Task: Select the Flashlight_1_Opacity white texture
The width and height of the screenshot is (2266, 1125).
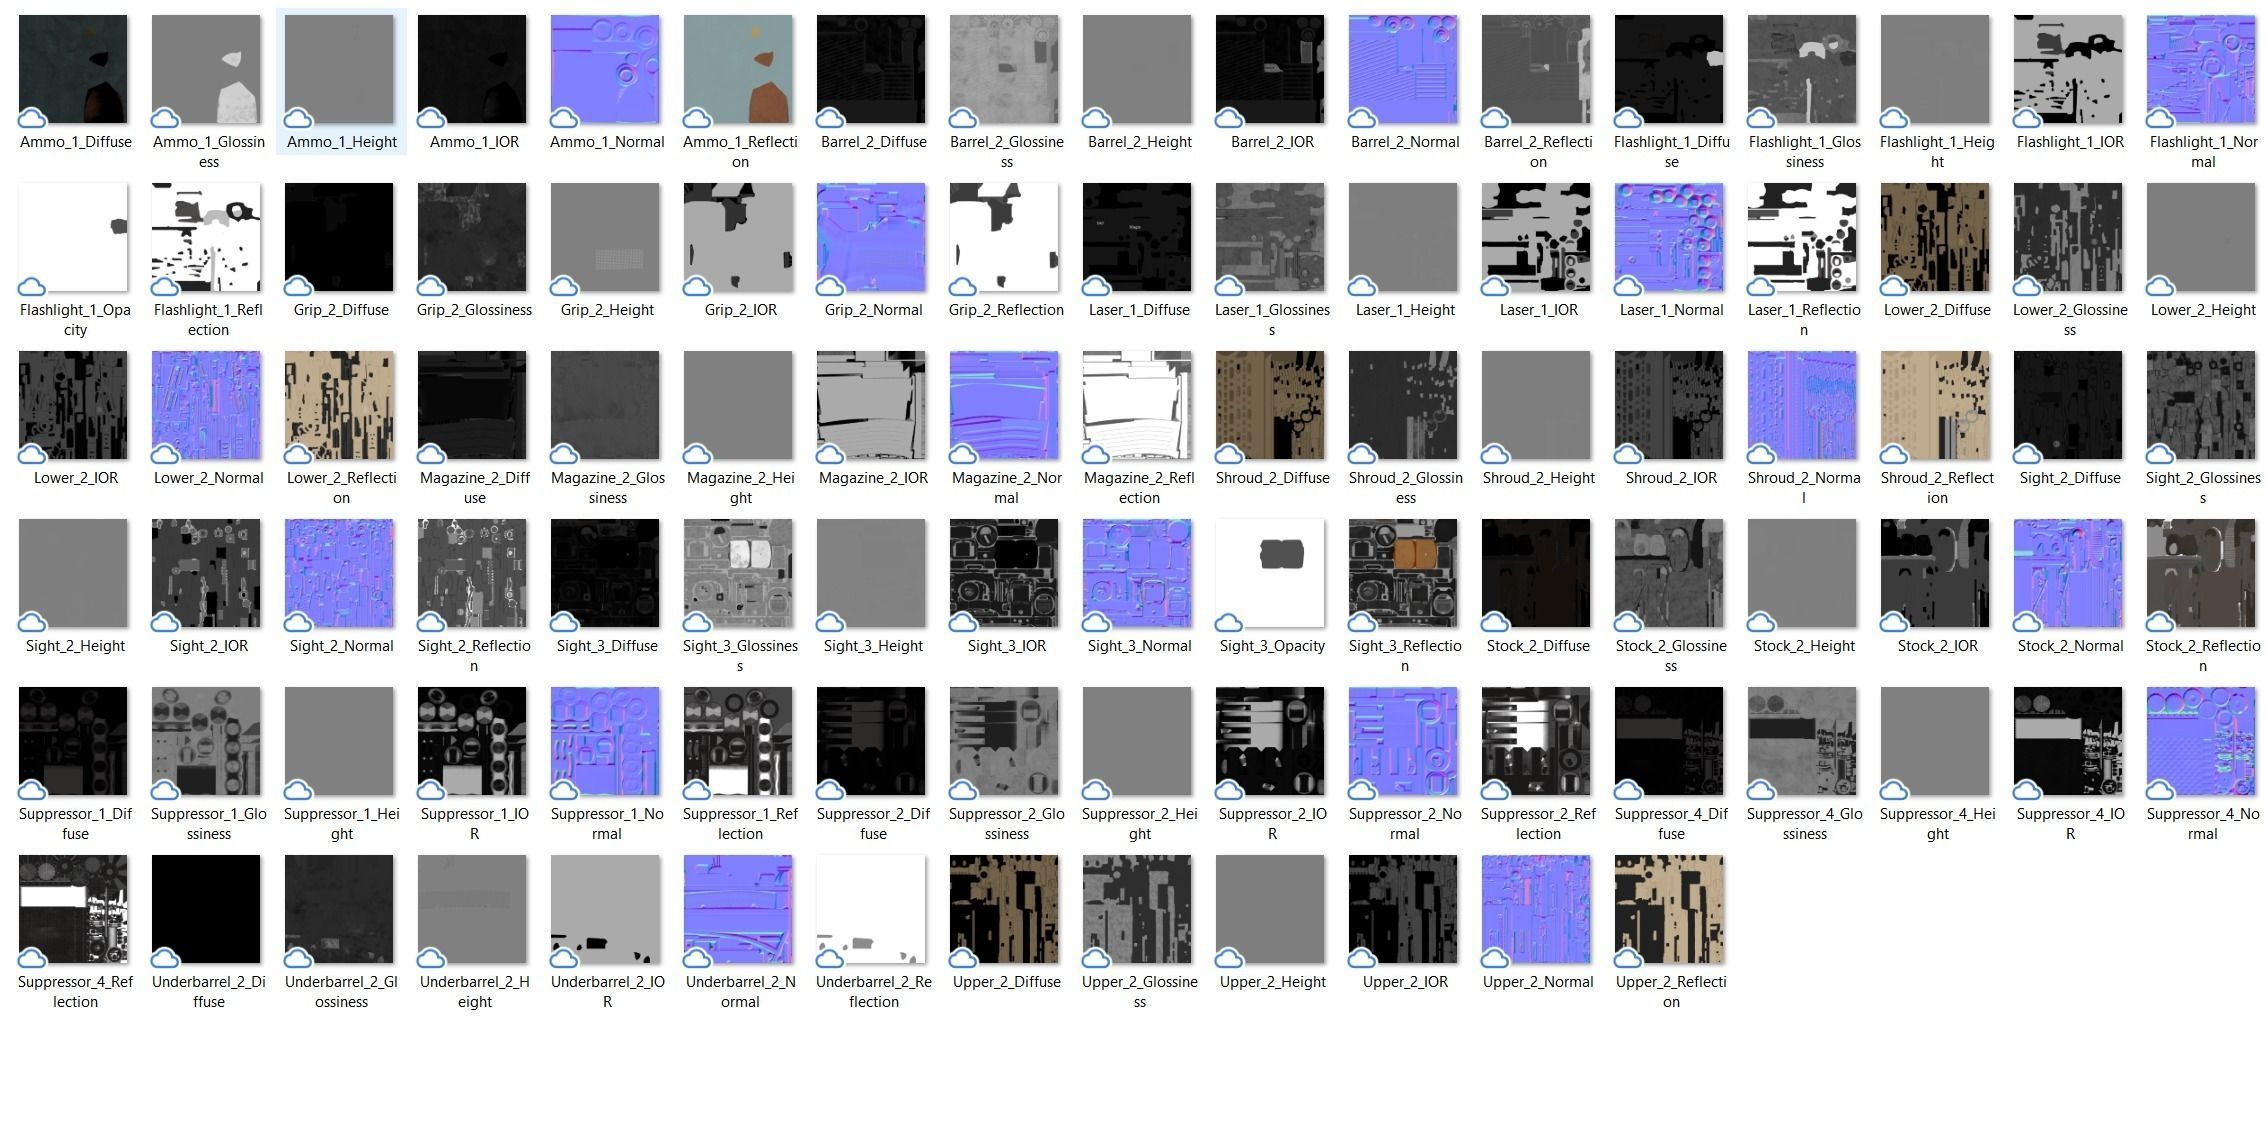Action: (73, 237)
